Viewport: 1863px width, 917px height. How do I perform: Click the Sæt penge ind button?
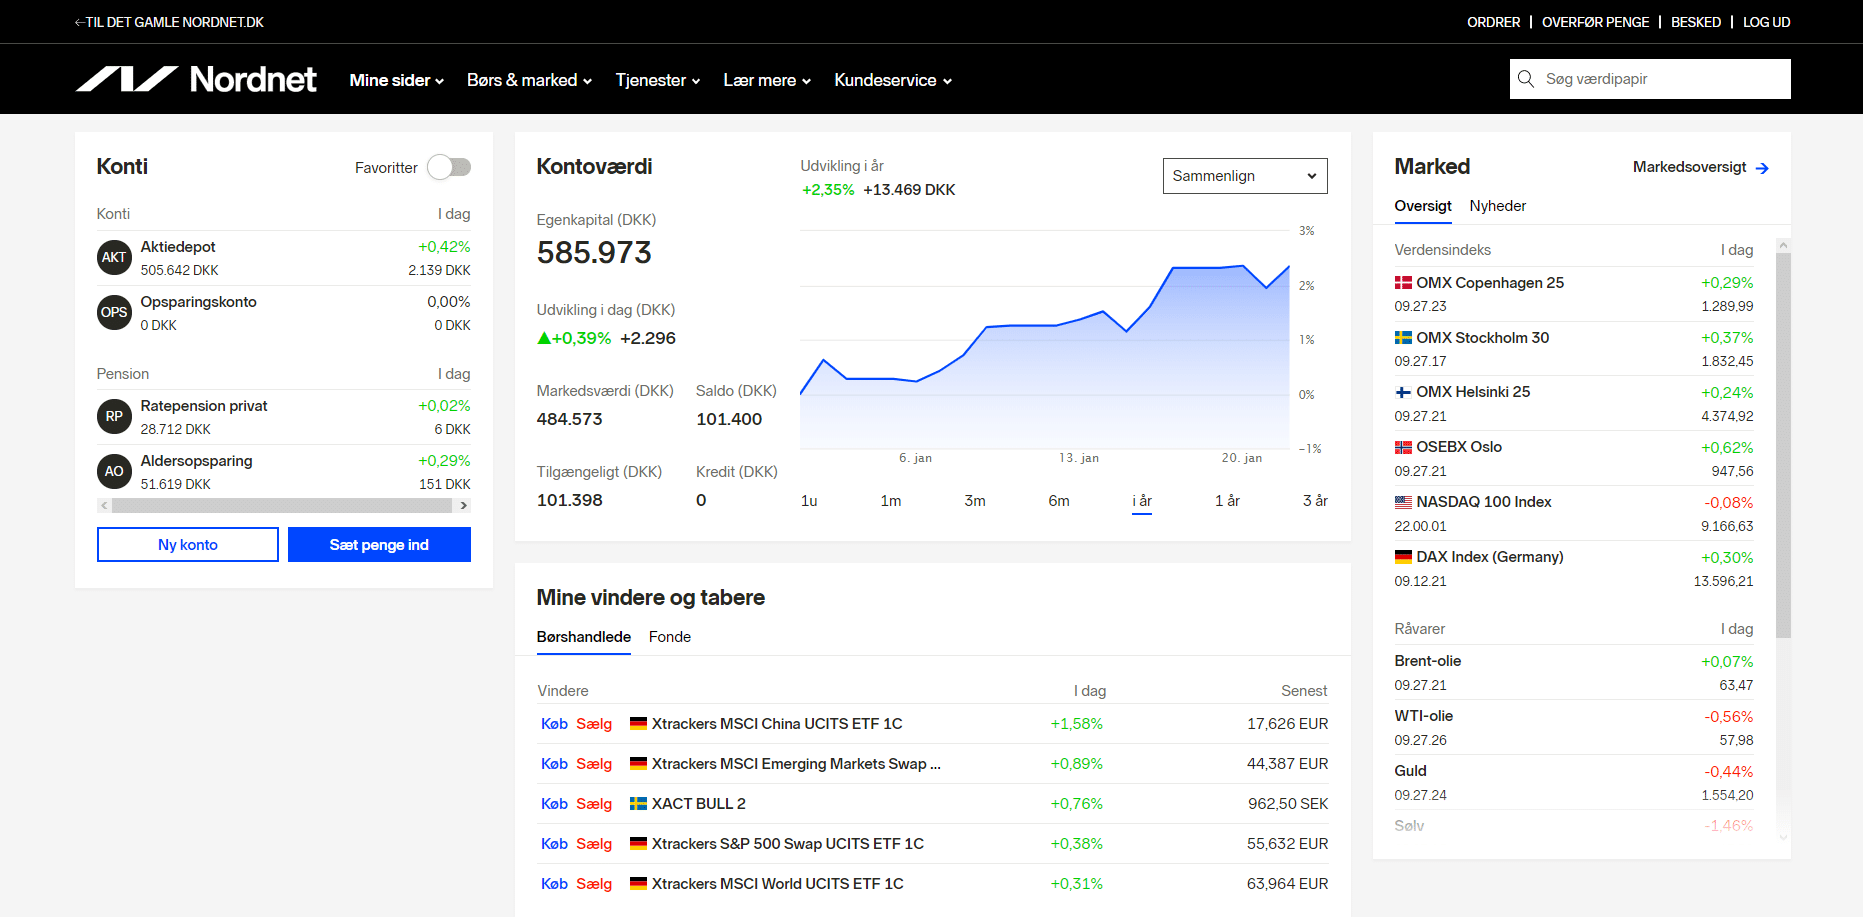[379, 545]
